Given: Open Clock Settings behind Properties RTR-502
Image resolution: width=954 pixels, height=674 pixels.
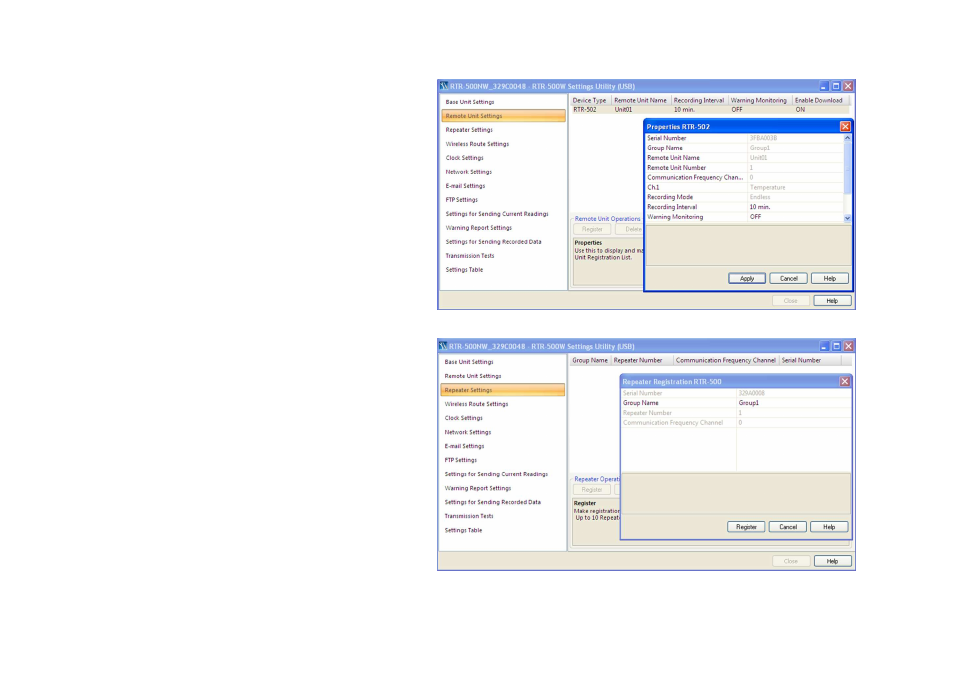Looking at the screenshot, I should pos(464,158).
